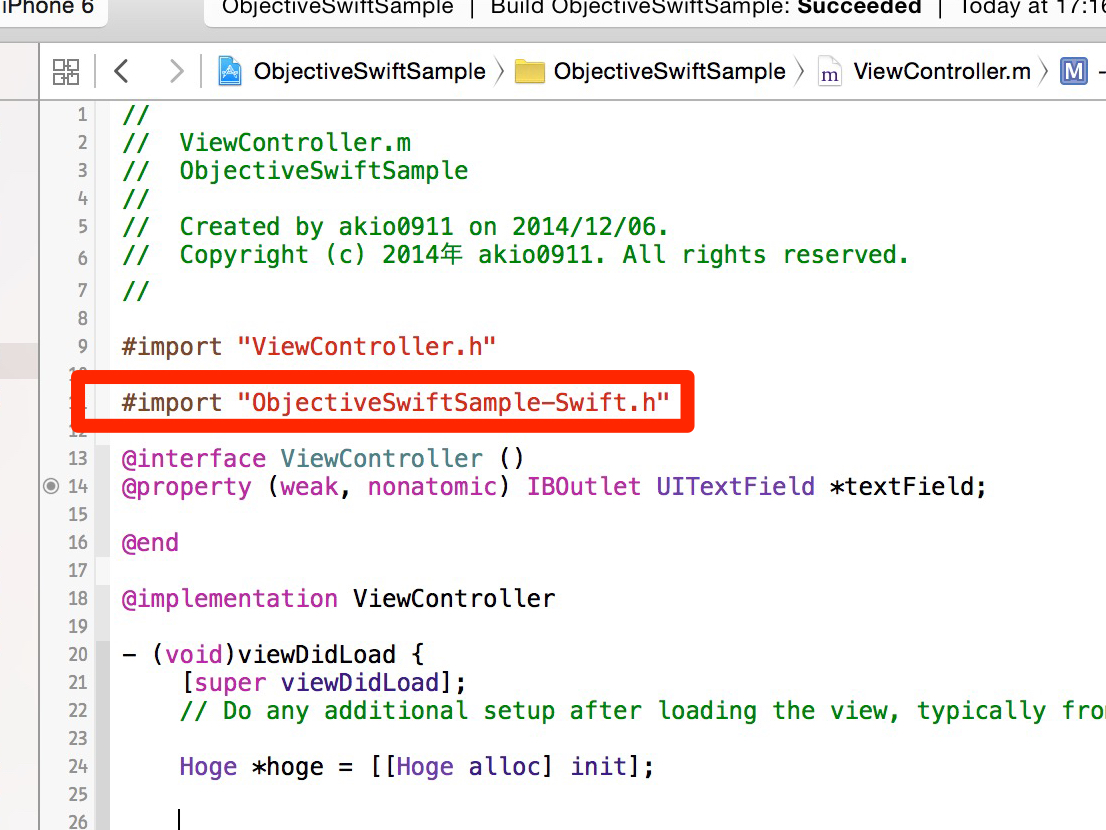Click the ObjectiveSwiftSample project icon in breadcrumb

[x=230, y=71]
